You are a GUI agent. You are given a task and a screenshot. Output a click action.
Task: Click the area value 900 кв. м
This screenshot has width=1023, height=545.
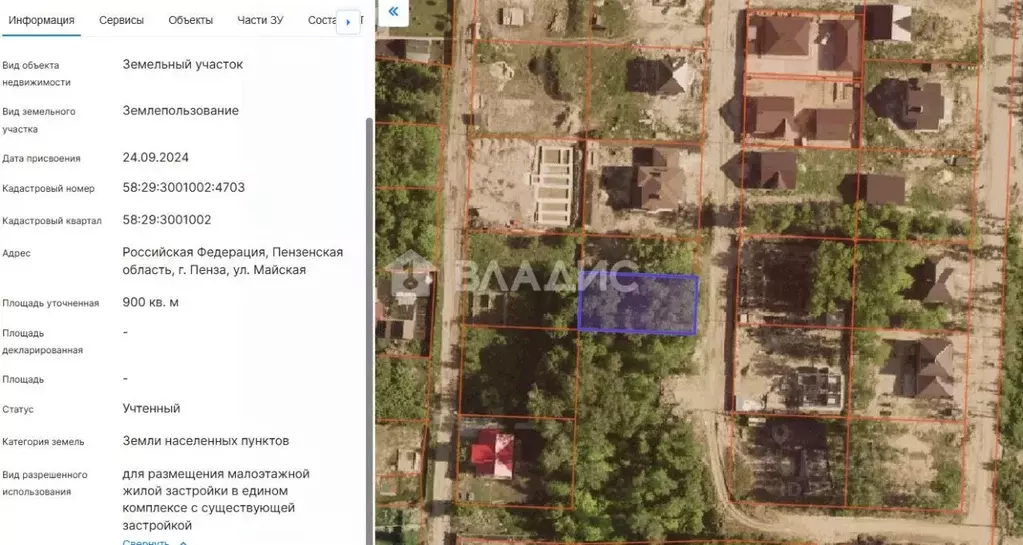[x=150, y=302]
